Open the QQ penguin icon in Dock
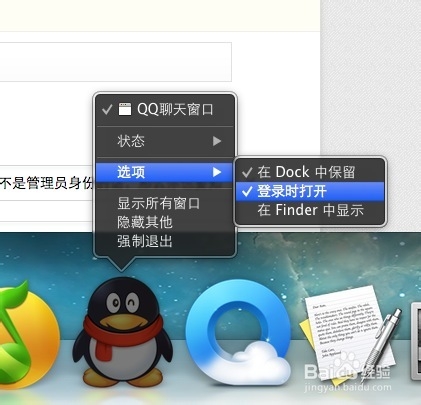Viewport: 421px width, 405px height. click(x=123, y=332)
